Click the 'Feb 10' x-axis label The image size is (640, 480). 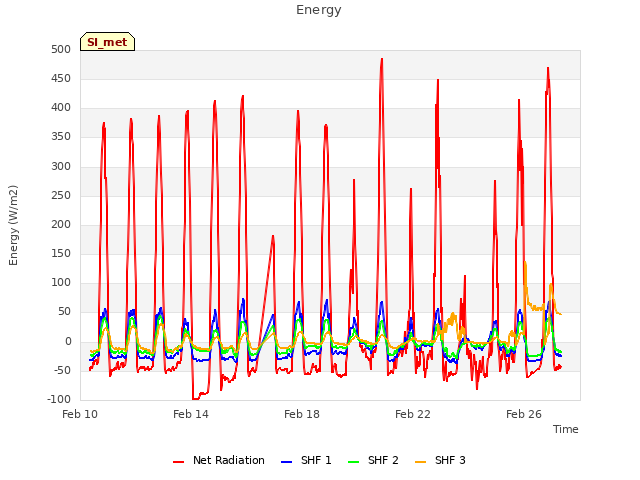80,414
